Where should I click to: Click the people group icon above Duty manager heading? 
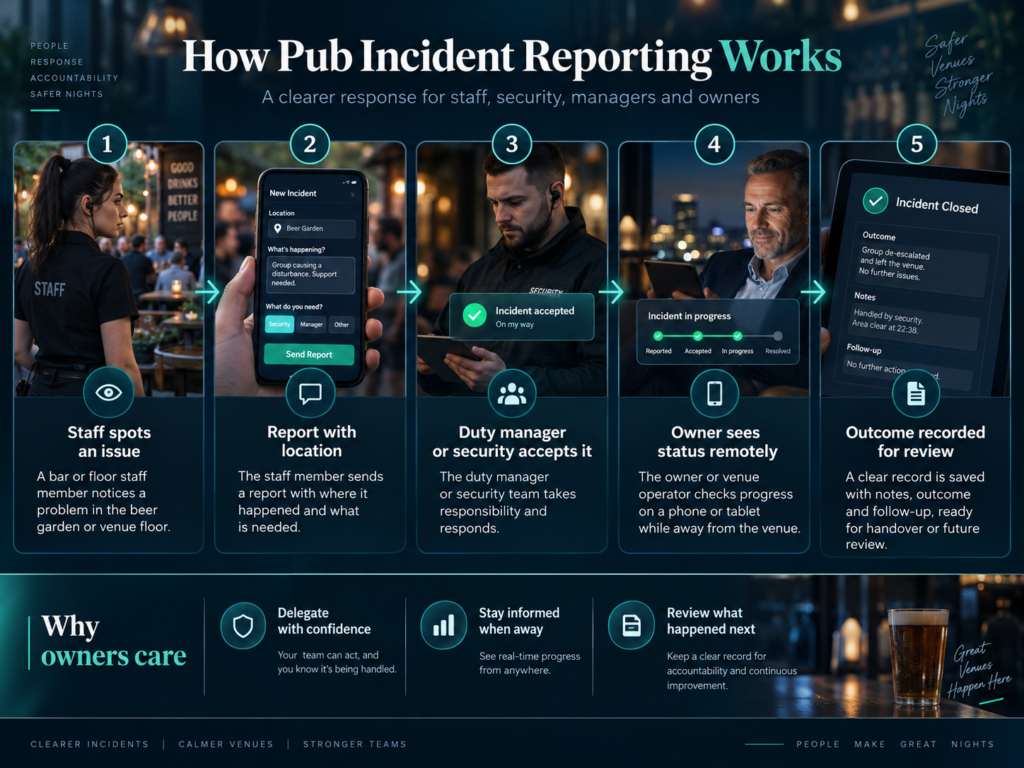512,393
